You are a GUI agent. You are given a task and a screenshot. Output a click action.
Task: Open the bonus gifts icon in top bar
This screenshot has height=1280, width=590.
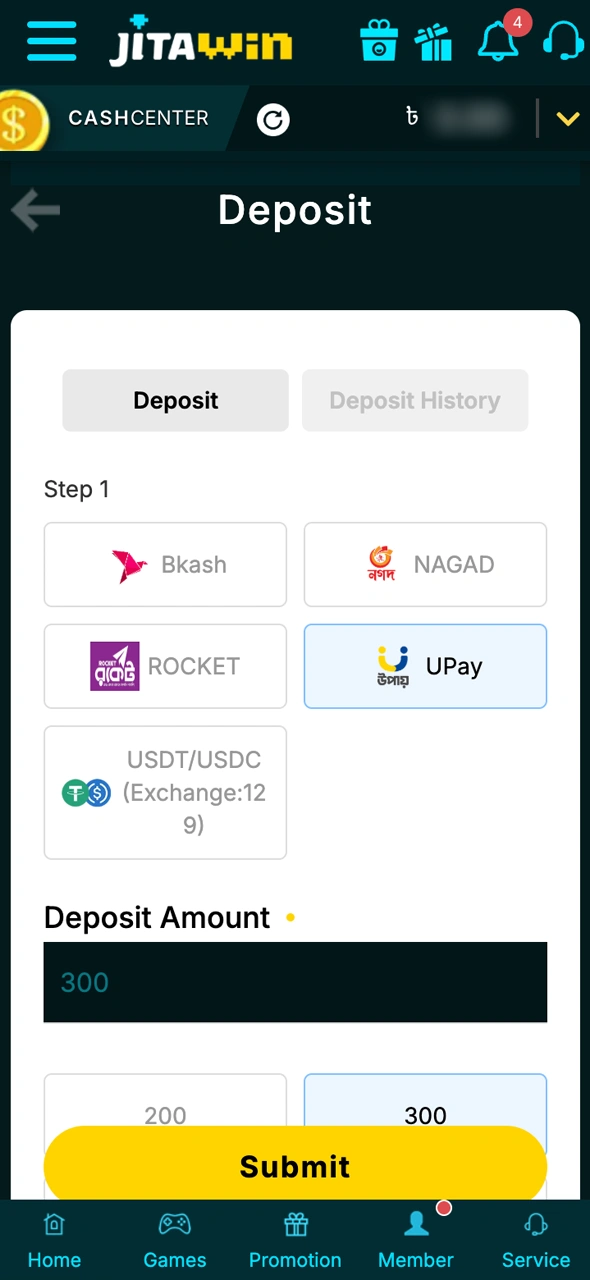[x=434, y=42]
